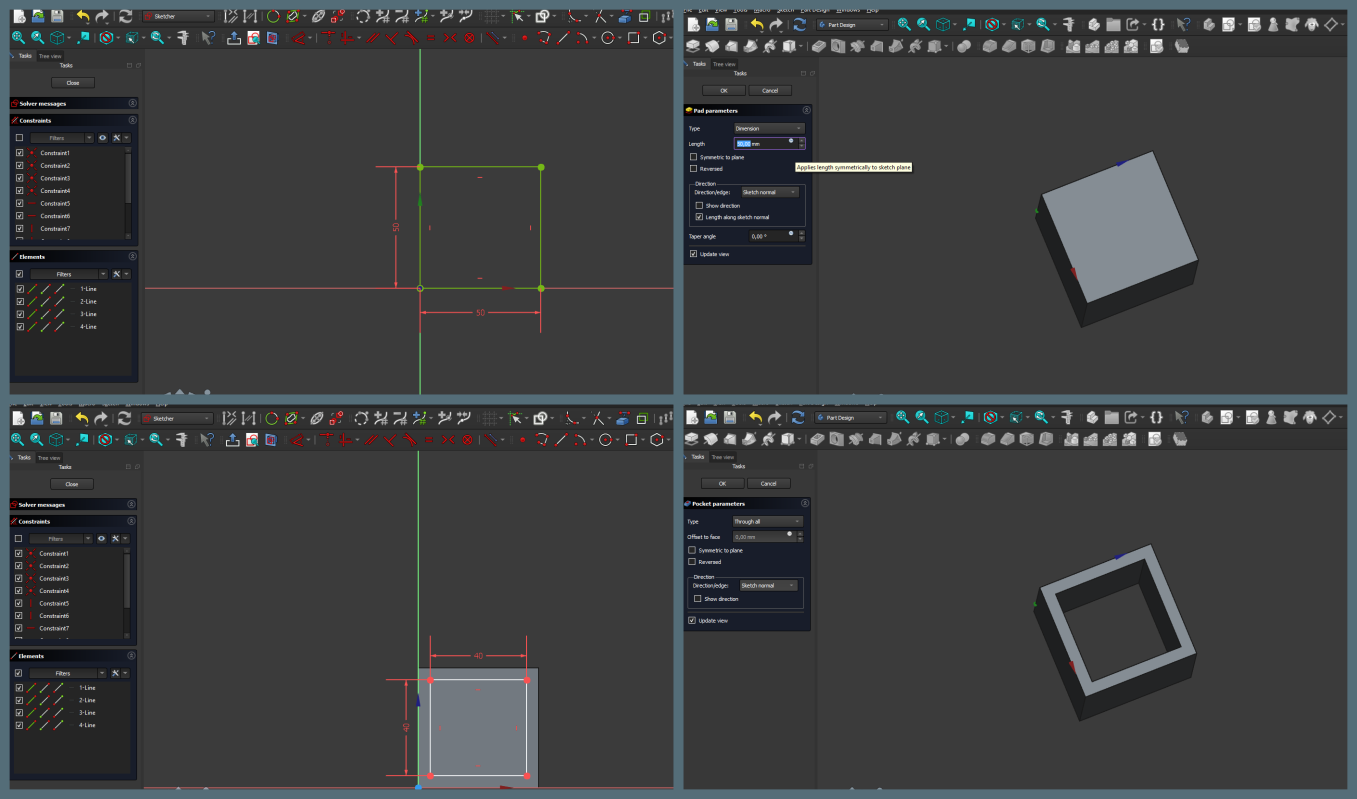The image size is (1357, 799).
Task: Select Create Line tool in top-left Sketcher window
Action: click(563, 37)
